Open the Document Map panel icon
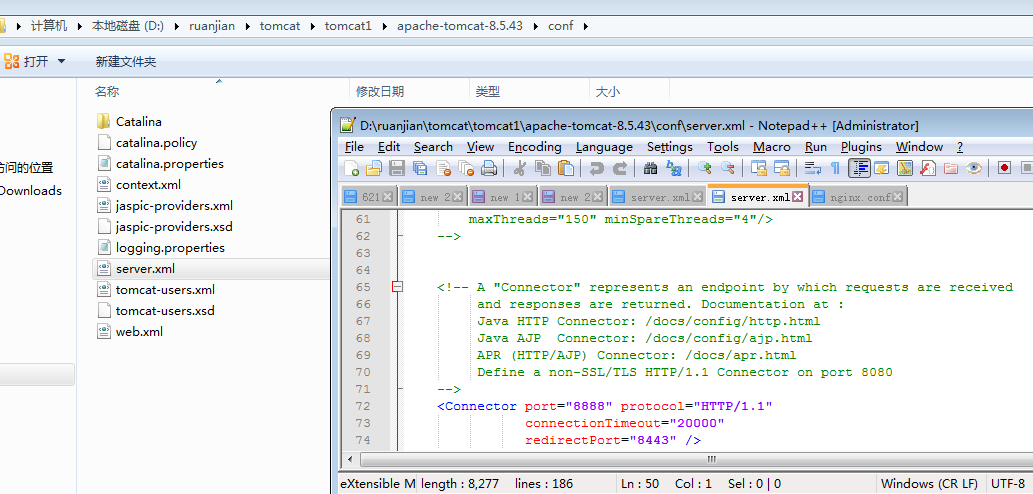 click(905, 168)
